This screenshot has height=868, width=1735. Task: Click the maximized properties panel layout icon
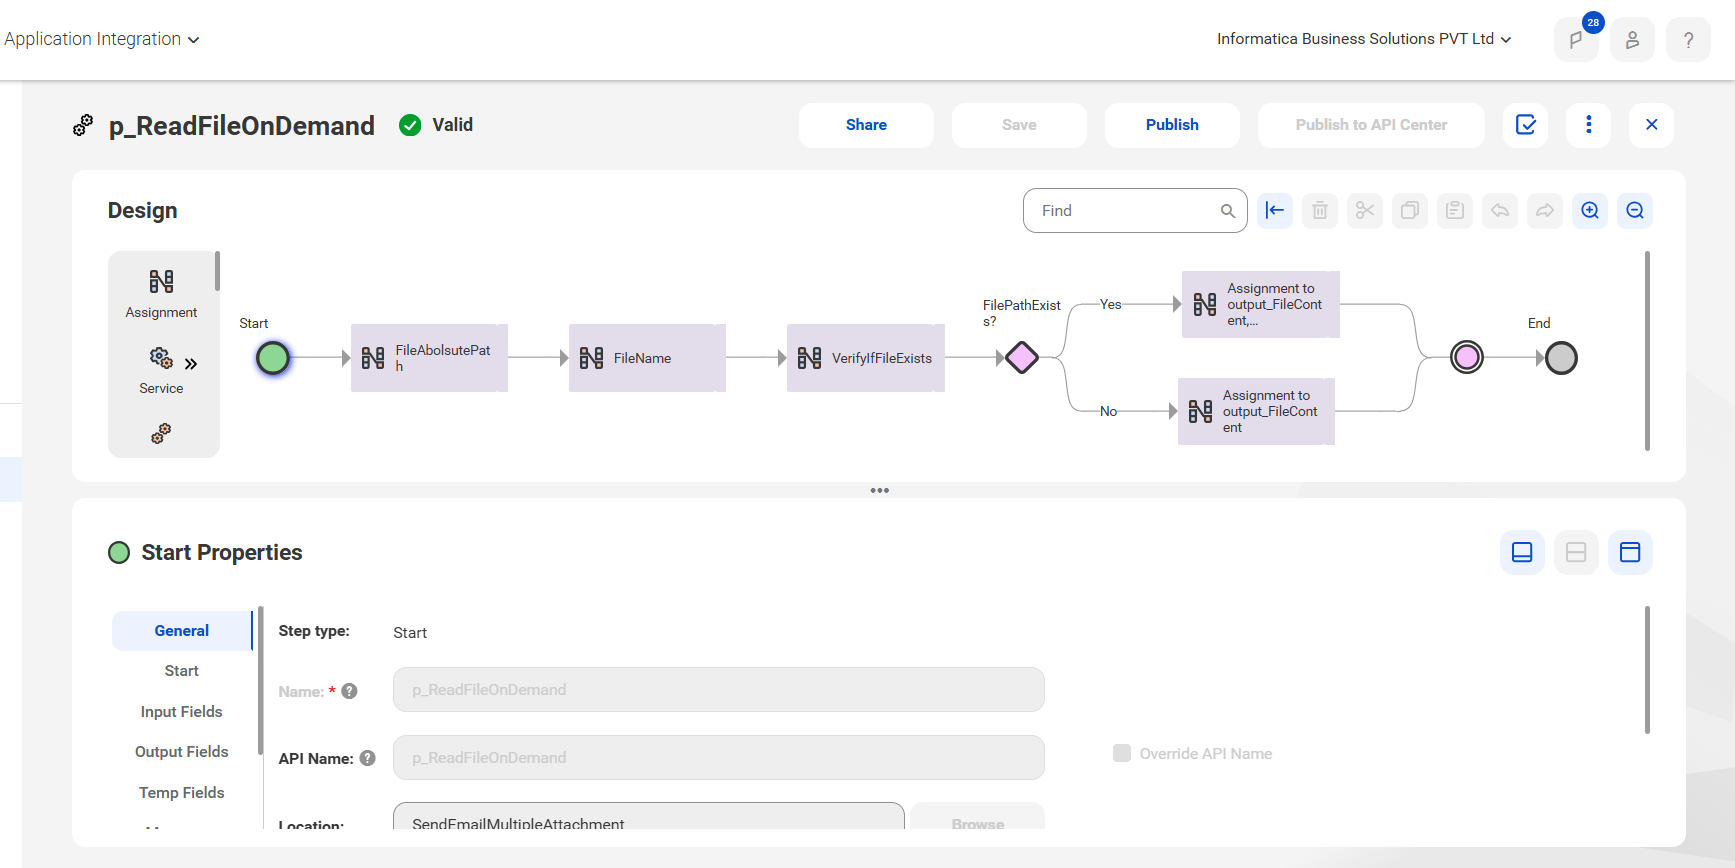[x=1630, y=552]
